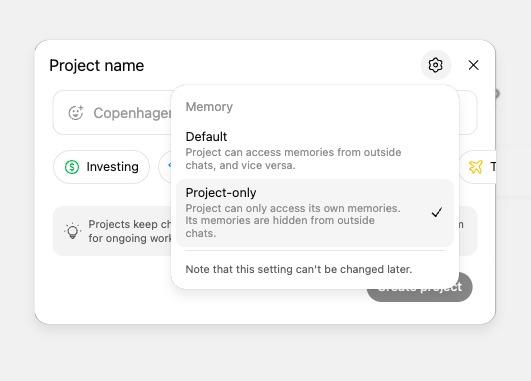Select the chip labeled T with airplane
The width and height of the screenshot is (531, 381).
tap(478, 167)
